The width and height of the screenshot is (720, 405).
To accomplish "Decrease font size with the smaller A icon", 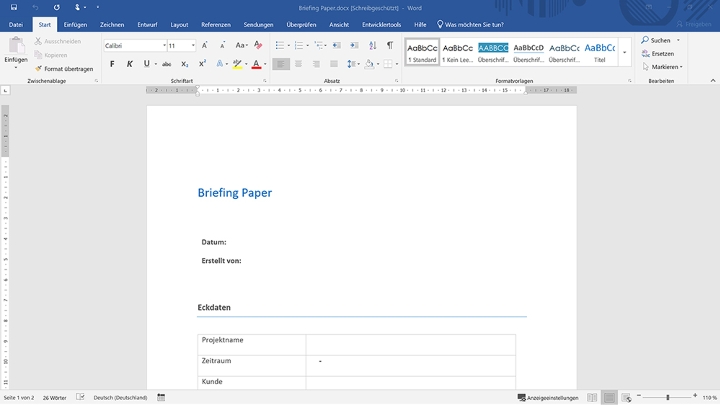I will [222, 45].
